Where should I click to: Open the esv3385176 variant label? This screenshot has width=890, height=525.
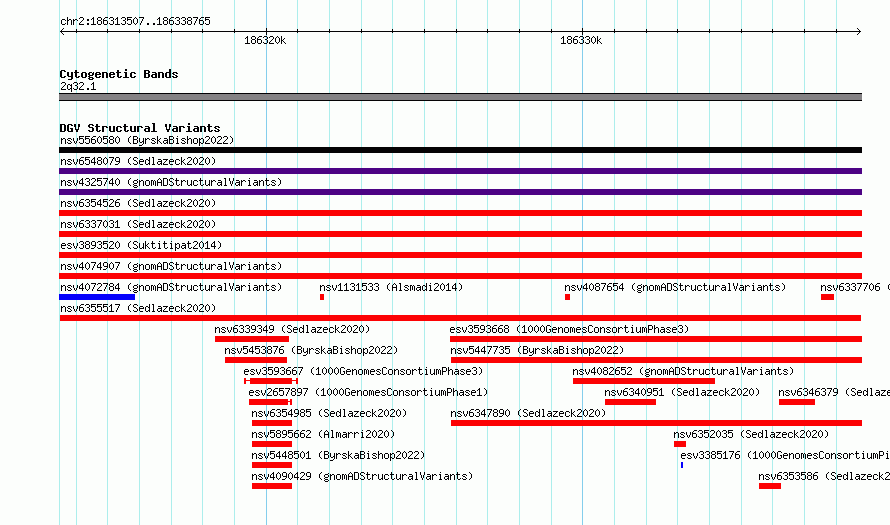[x=785, y=455]
